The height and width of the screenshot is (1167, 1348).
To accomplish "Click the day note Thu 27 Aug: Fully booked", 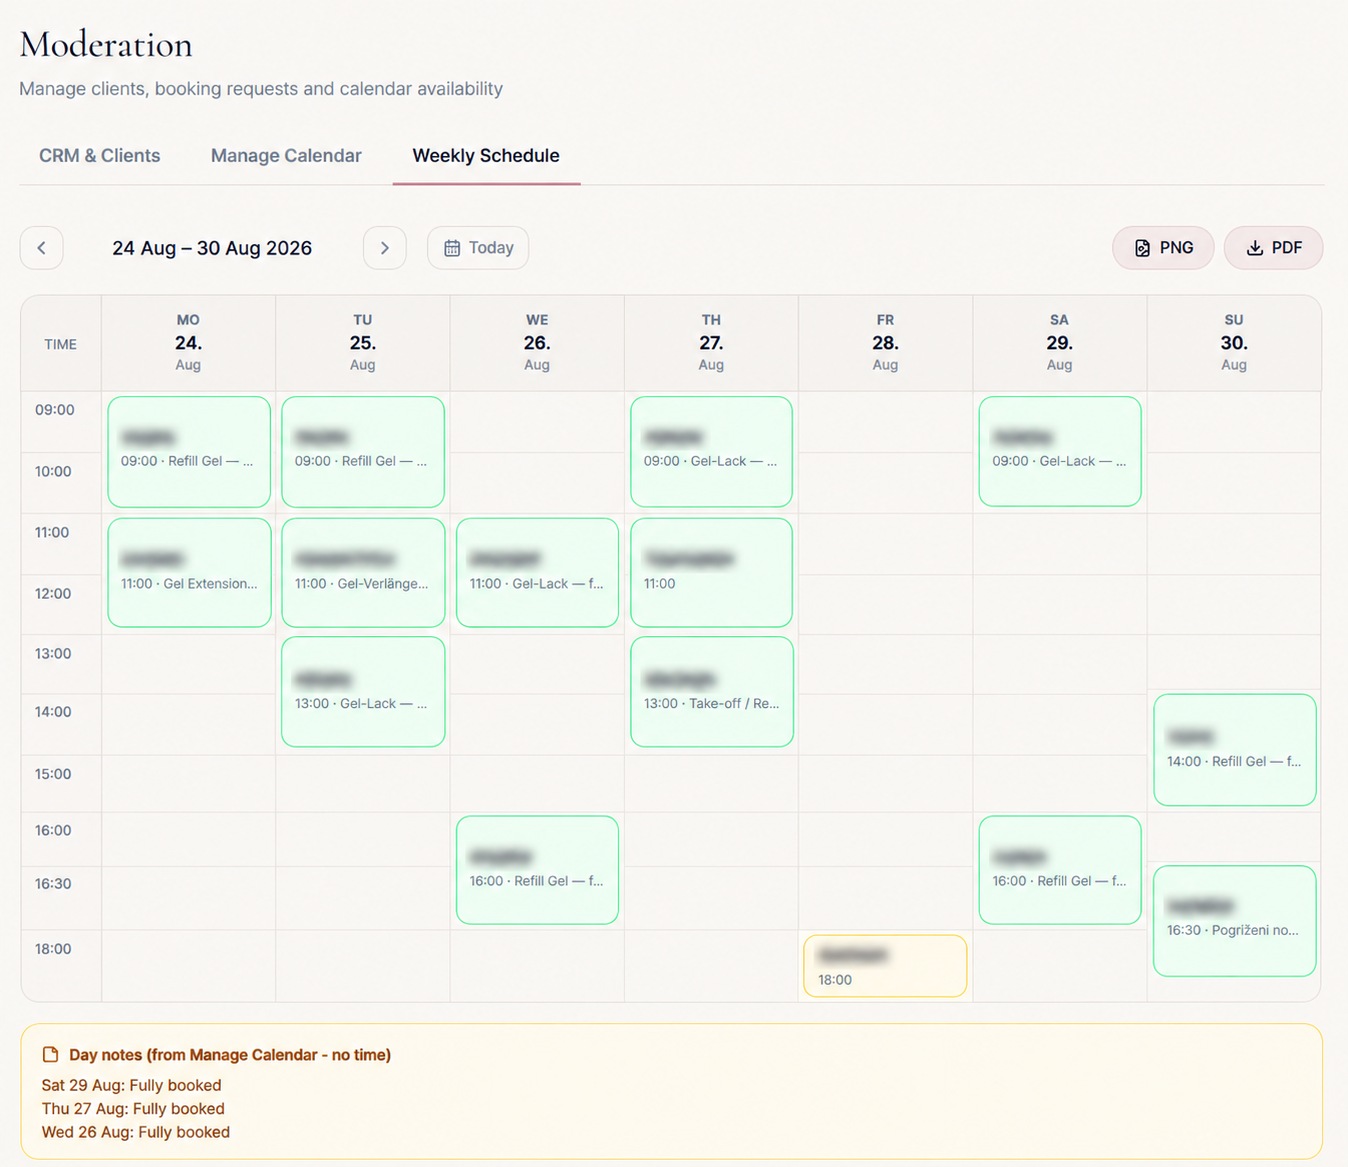I will [133, 1108].
